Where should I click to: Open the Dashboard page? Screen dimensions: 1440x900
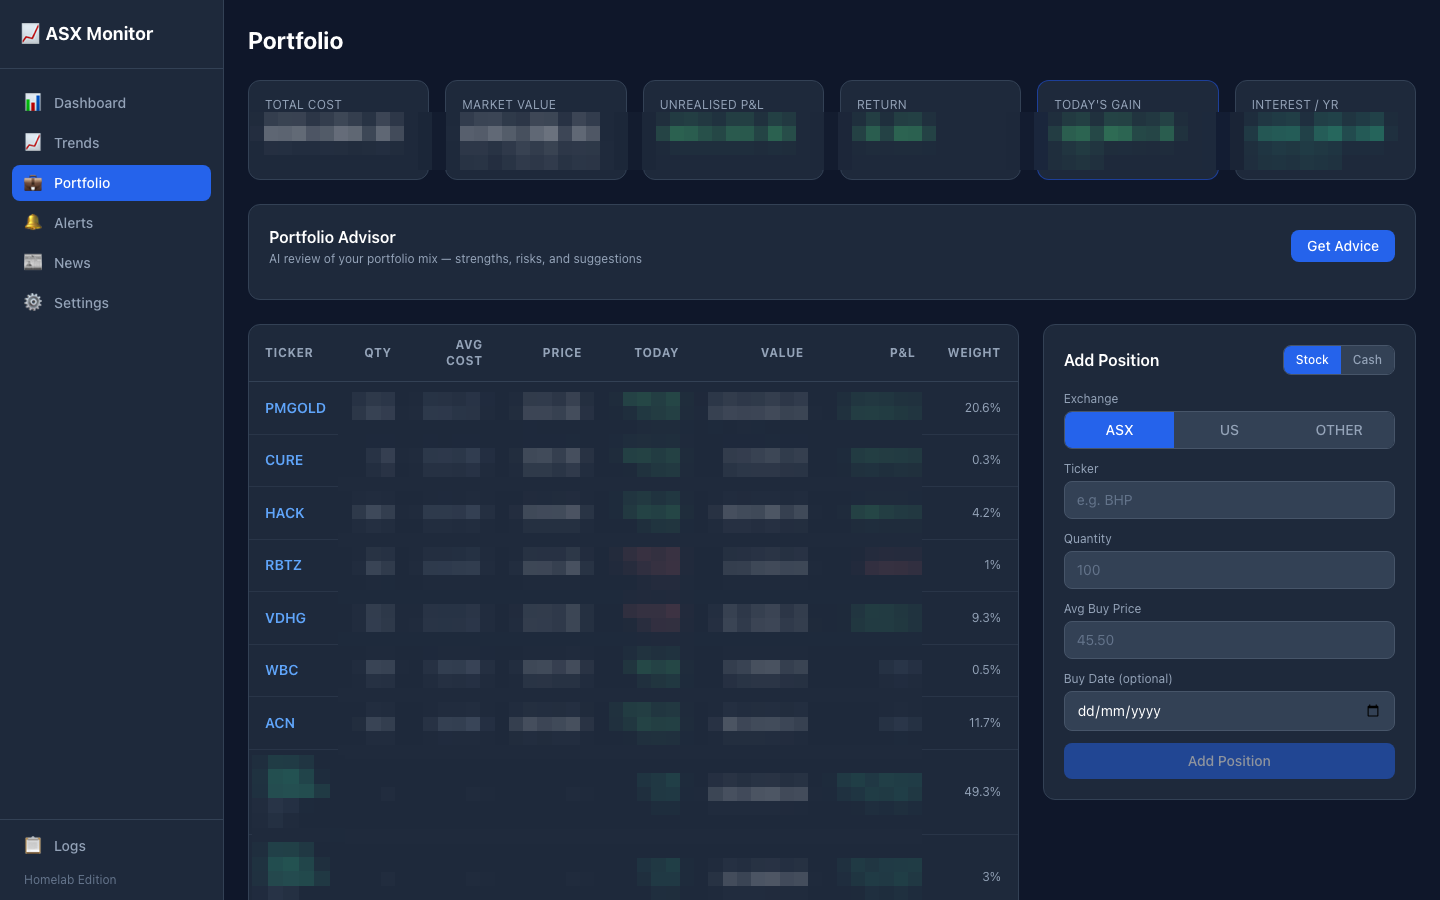[111, 103]
